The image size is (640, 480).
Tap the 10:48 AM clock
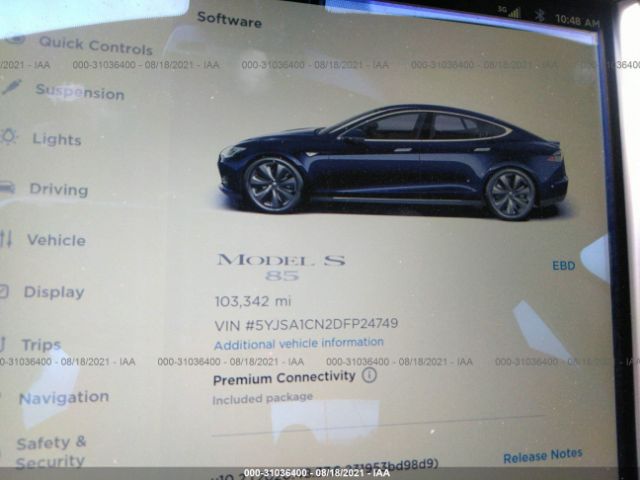tap(577, 20)
